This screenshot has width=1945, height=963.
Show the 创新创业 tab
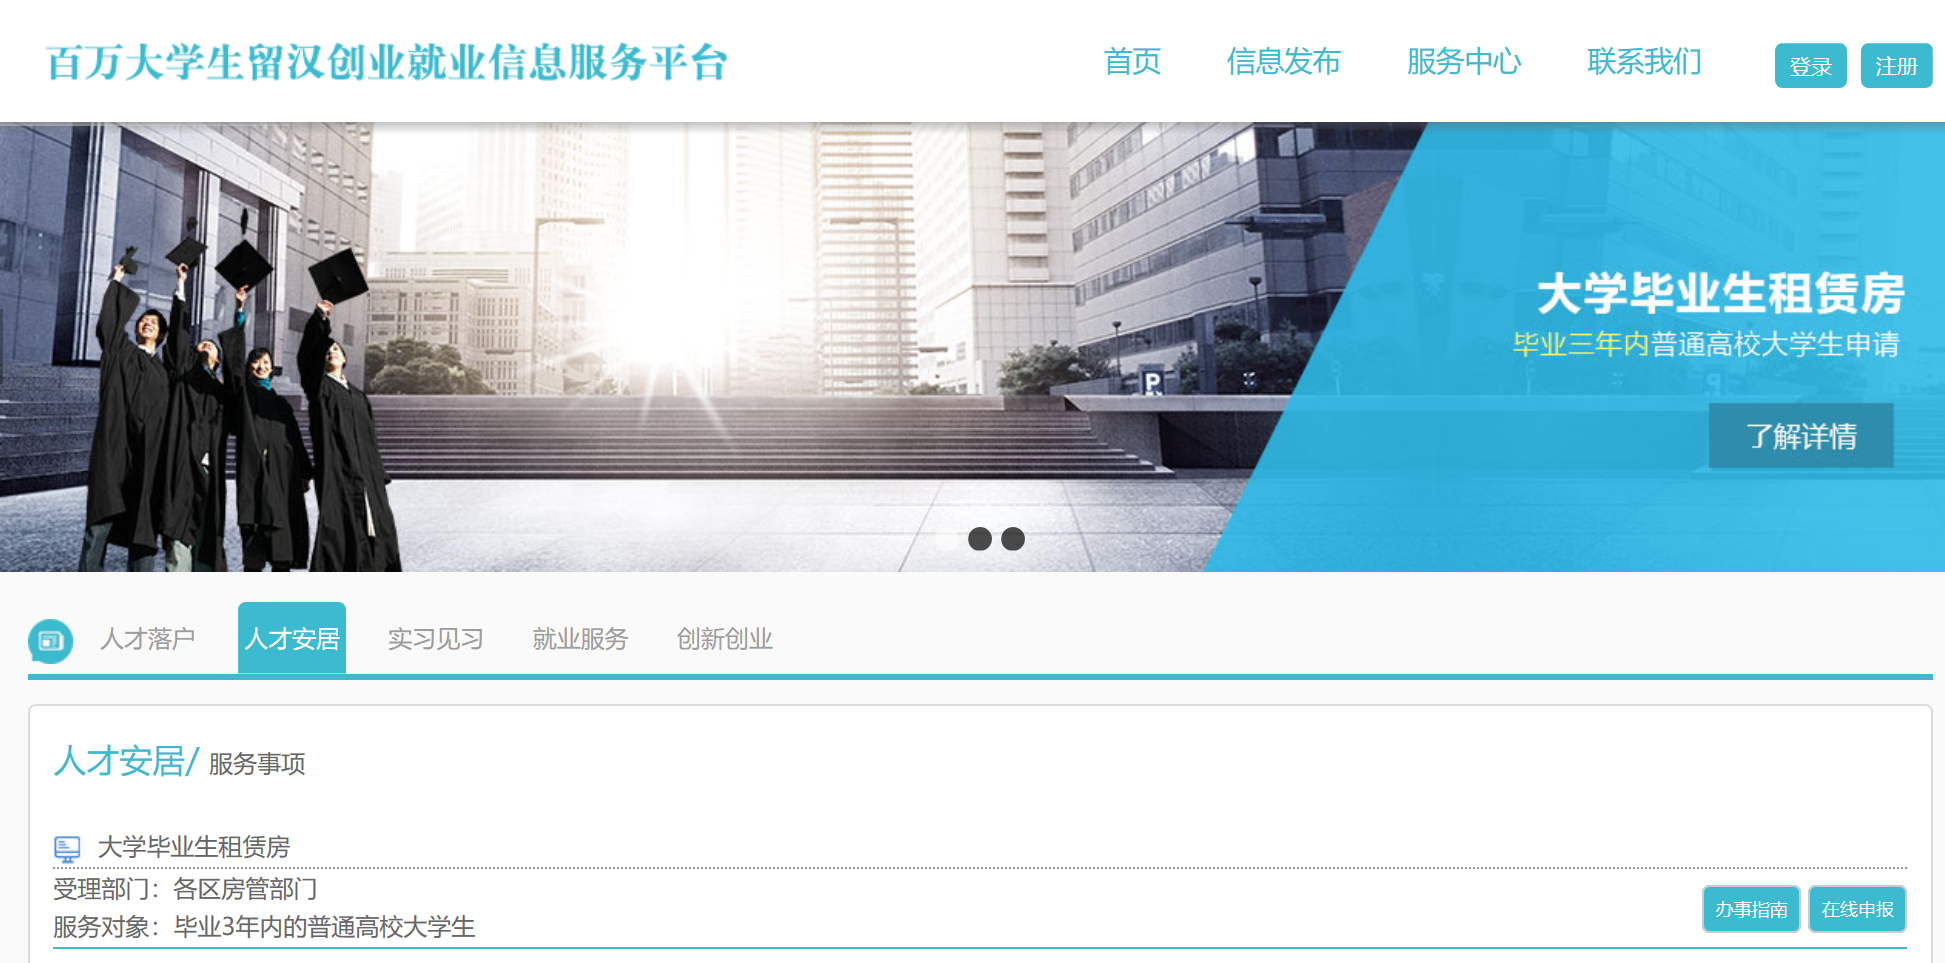click(724, 639)
